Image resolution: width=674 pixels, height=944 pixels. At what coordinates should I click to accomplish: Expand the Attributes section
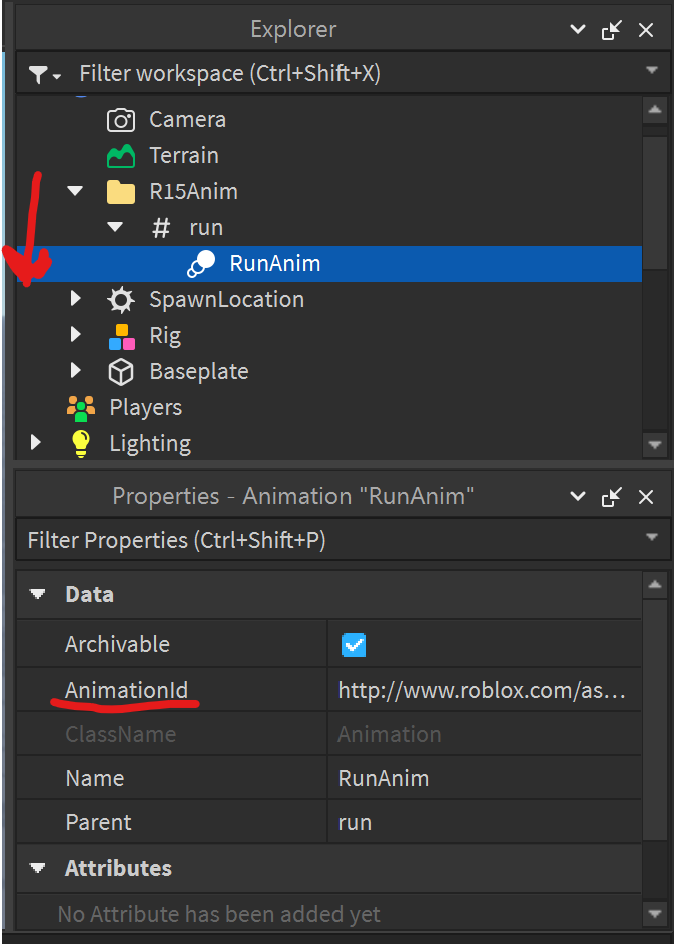tap(37, 868)
